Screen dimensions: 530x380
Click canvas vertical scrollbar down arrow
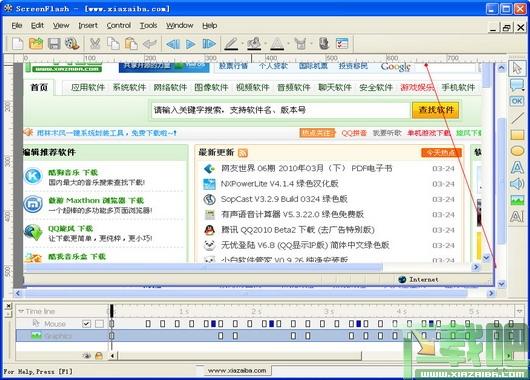pyautogui.click(x=501, y=284)
